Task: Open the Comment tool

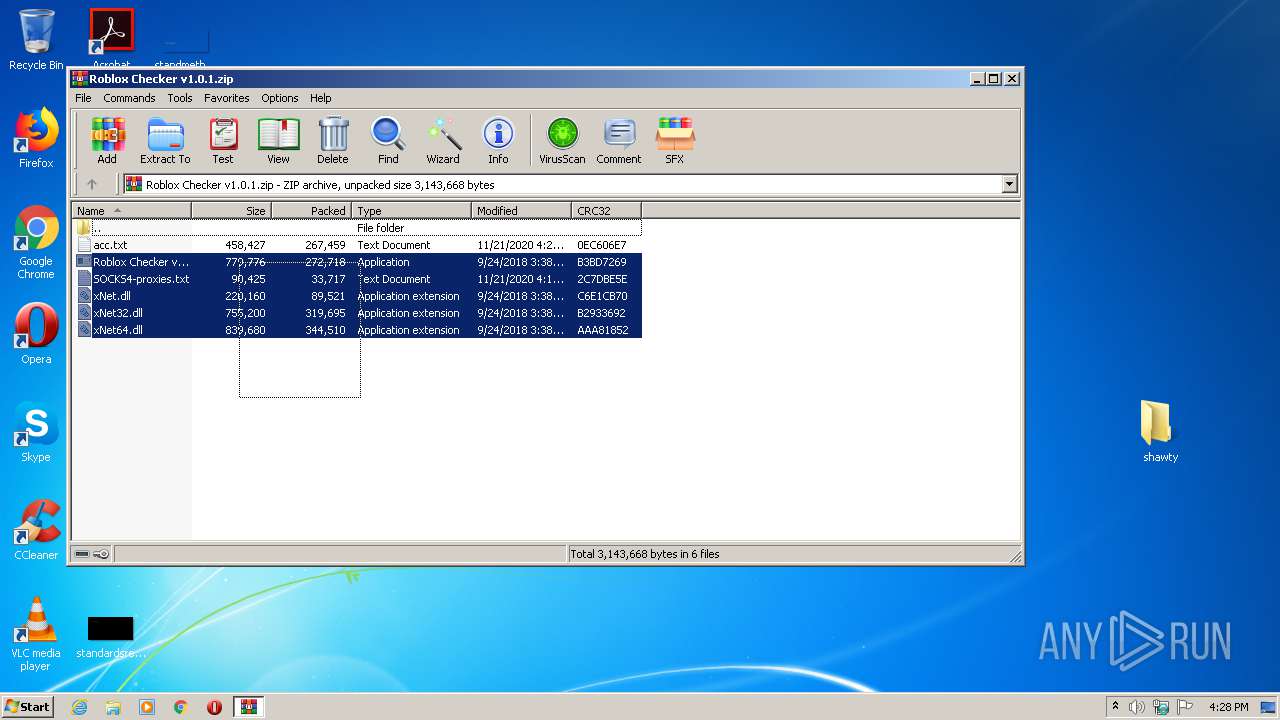Action: coord(619,141)
